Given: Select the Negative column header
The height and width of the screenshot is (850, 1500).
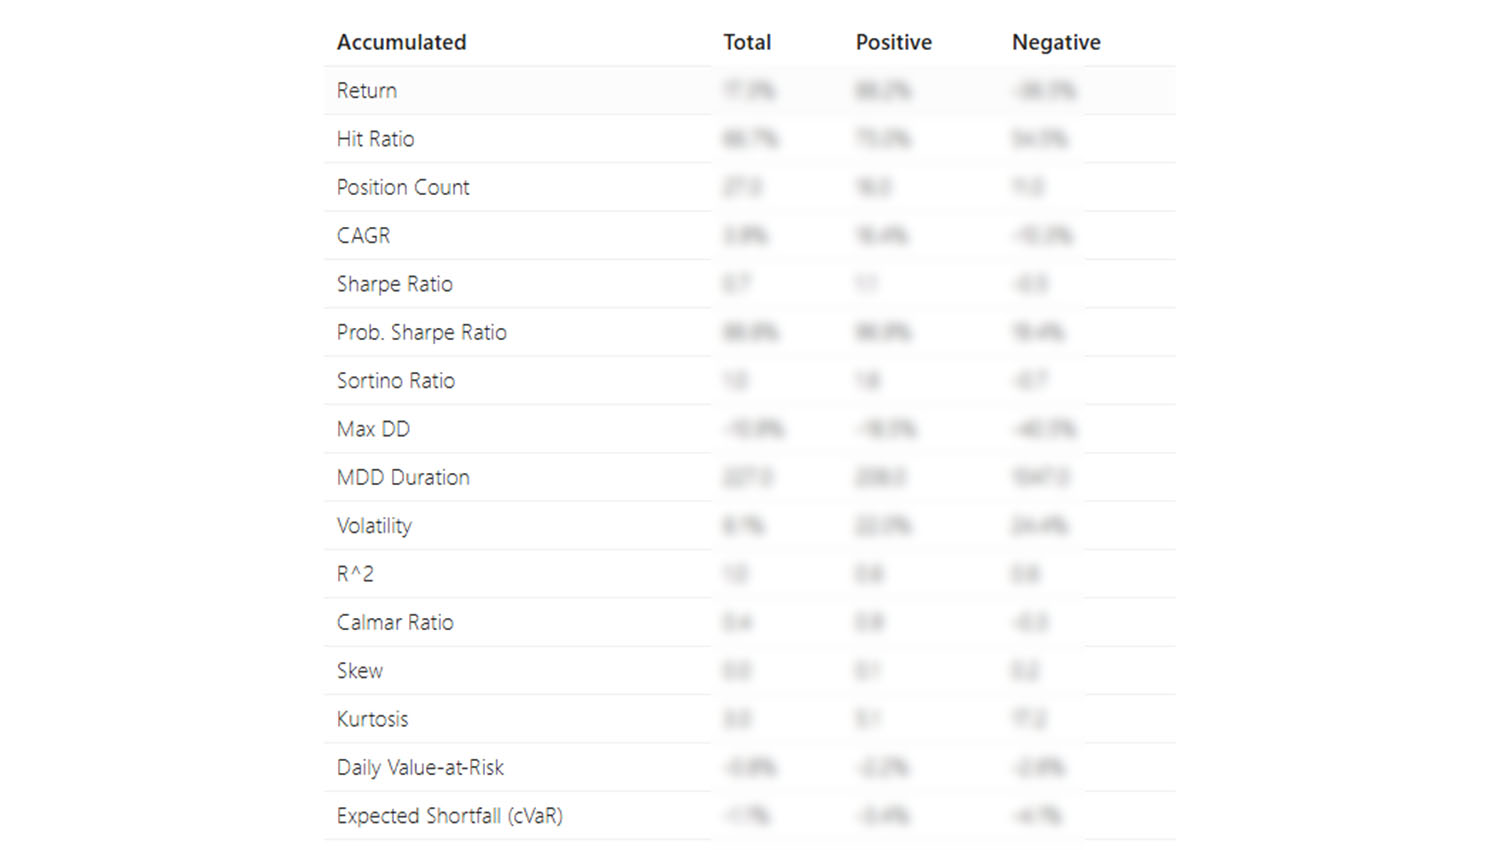Looking at the screenshot, I should click(x=1056, y=42).
